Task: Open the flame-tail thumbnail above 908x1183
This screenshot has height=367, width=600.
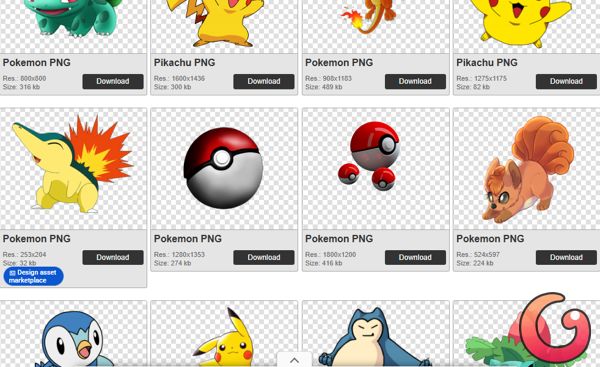Action: (x=375, y=26)
